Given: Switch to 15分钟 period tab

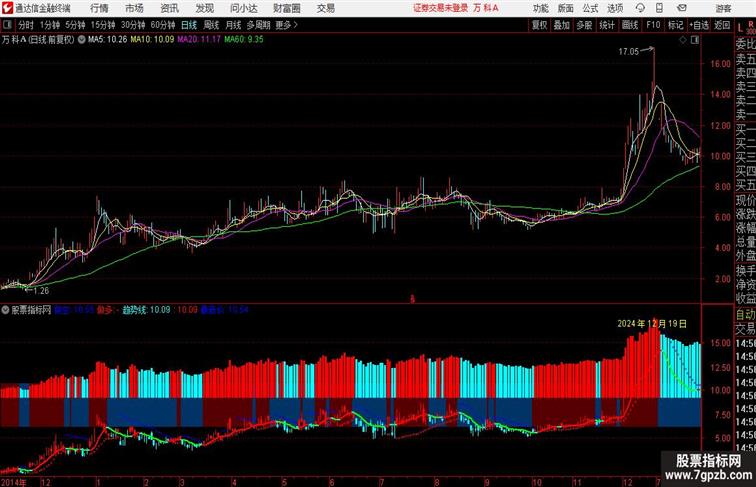Looking at the screenshot, I should pos(103,25).
